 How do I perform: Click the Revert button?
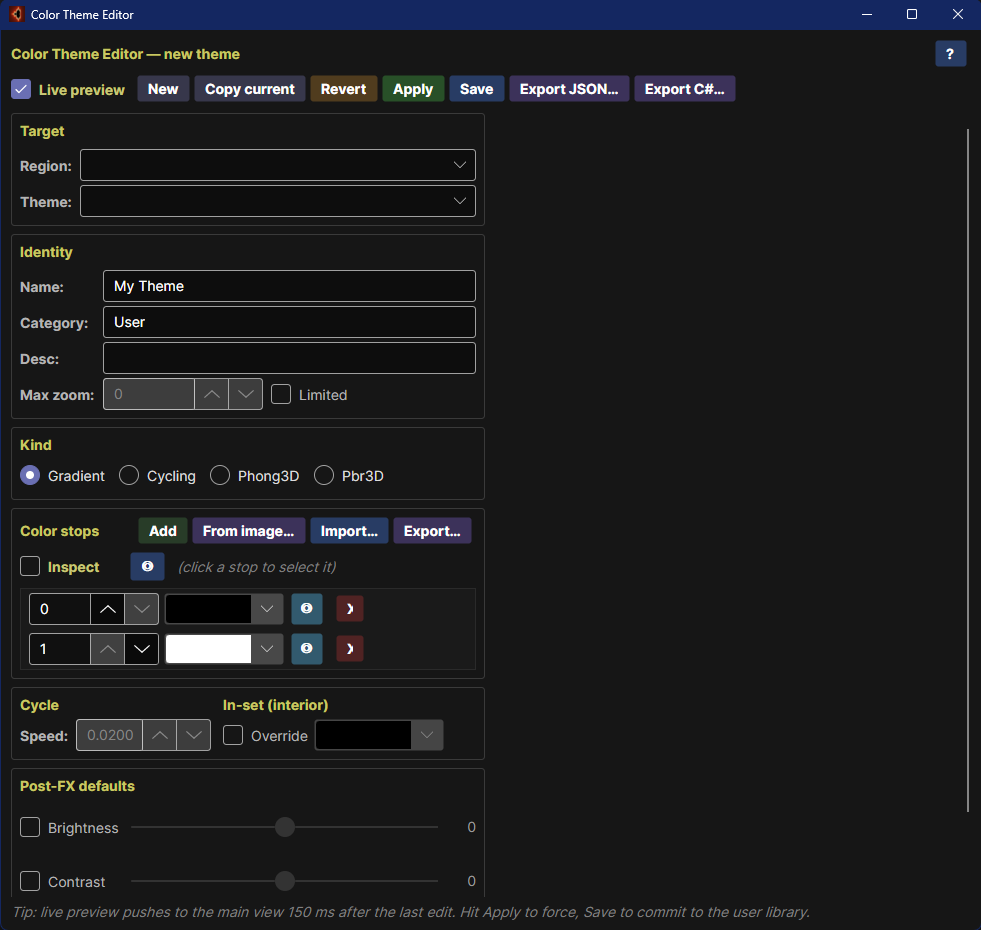[343, 89]
